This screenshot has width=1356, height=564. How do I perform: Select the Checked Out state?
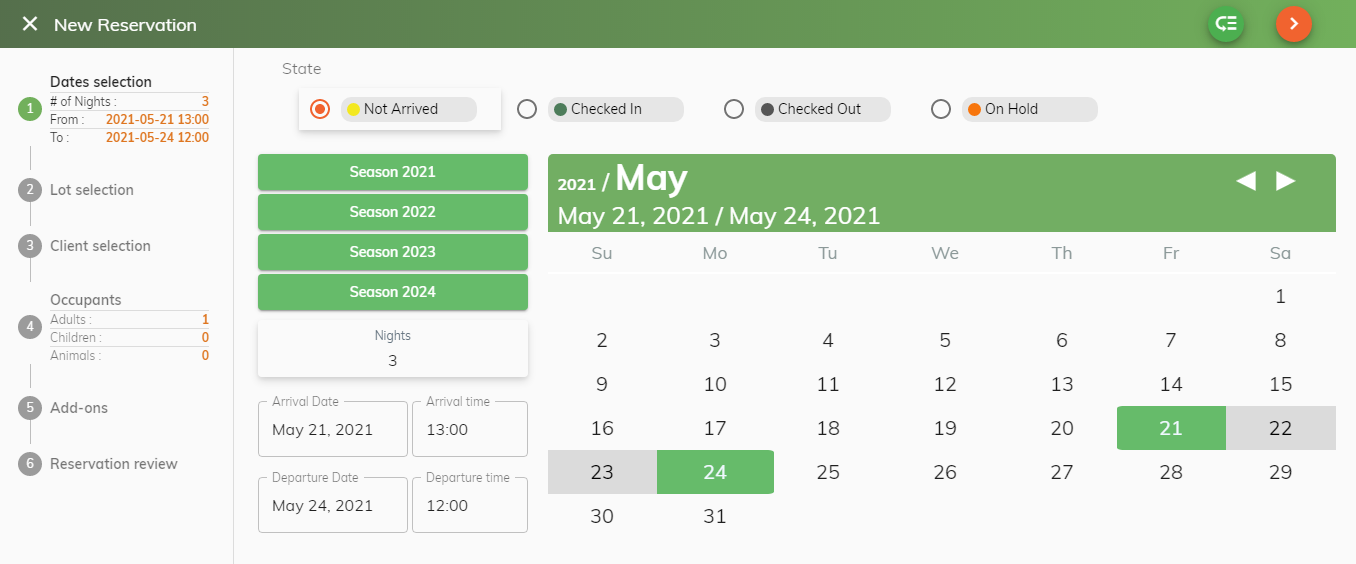[x=734, y=109]
